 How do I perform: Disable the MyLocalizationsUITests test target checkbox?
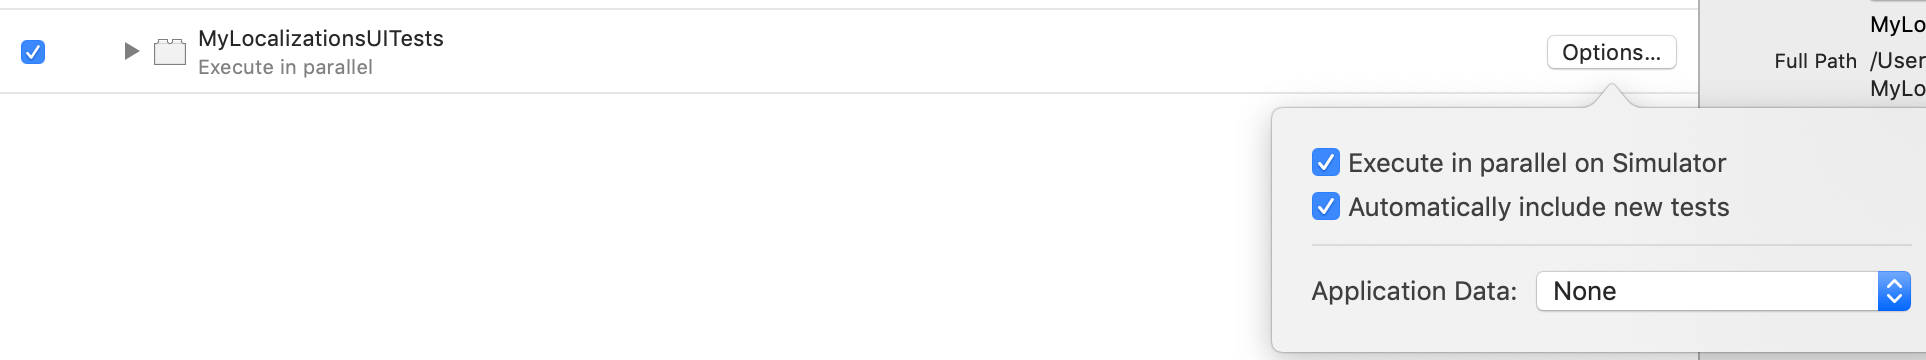click(33, 51)
